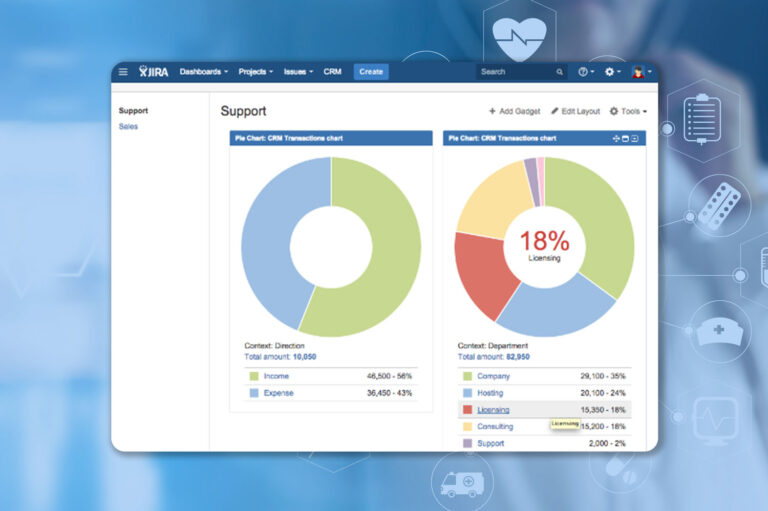Image resolution: width=768 pixels, height=511 pixels.
Task: Expand the Projects dropdown
Action: (x=255, y=72)
